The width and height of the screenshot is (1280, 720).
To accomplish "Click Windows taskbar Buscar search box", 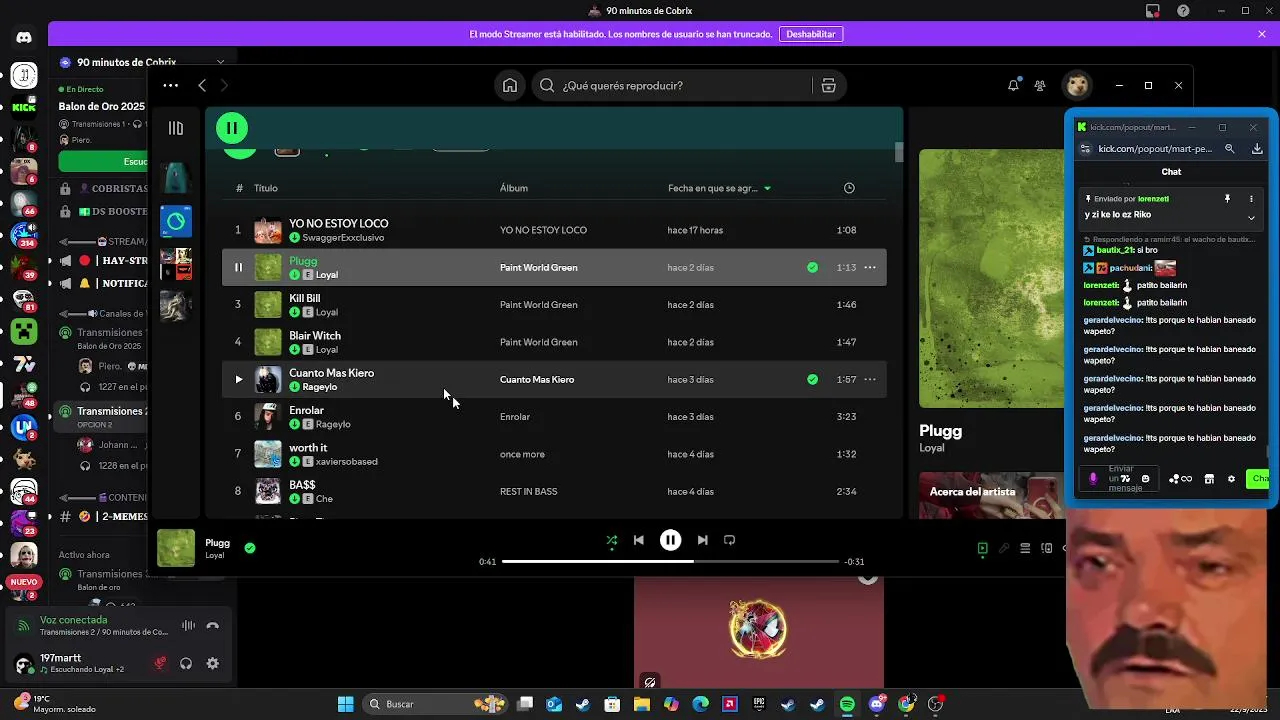I will pos(435,704).
